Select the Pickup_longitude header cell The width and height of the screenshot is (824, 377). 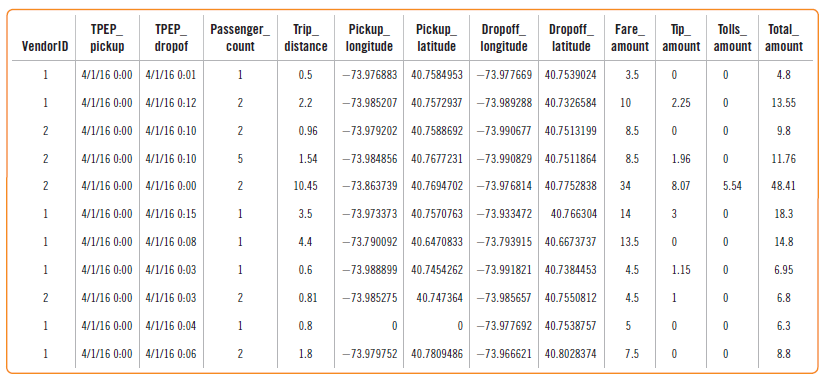pyautogui.click(x=368, y=37)
